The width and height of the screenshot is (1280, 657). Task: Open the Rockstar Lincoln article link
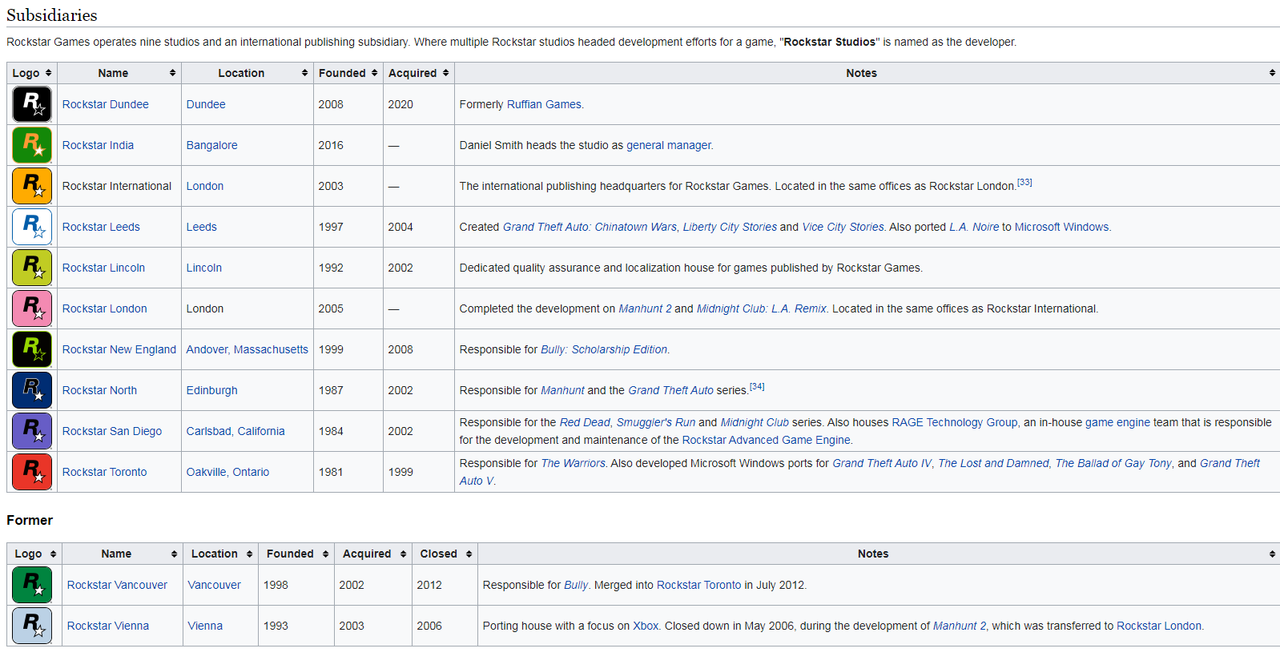coord(103,268)
